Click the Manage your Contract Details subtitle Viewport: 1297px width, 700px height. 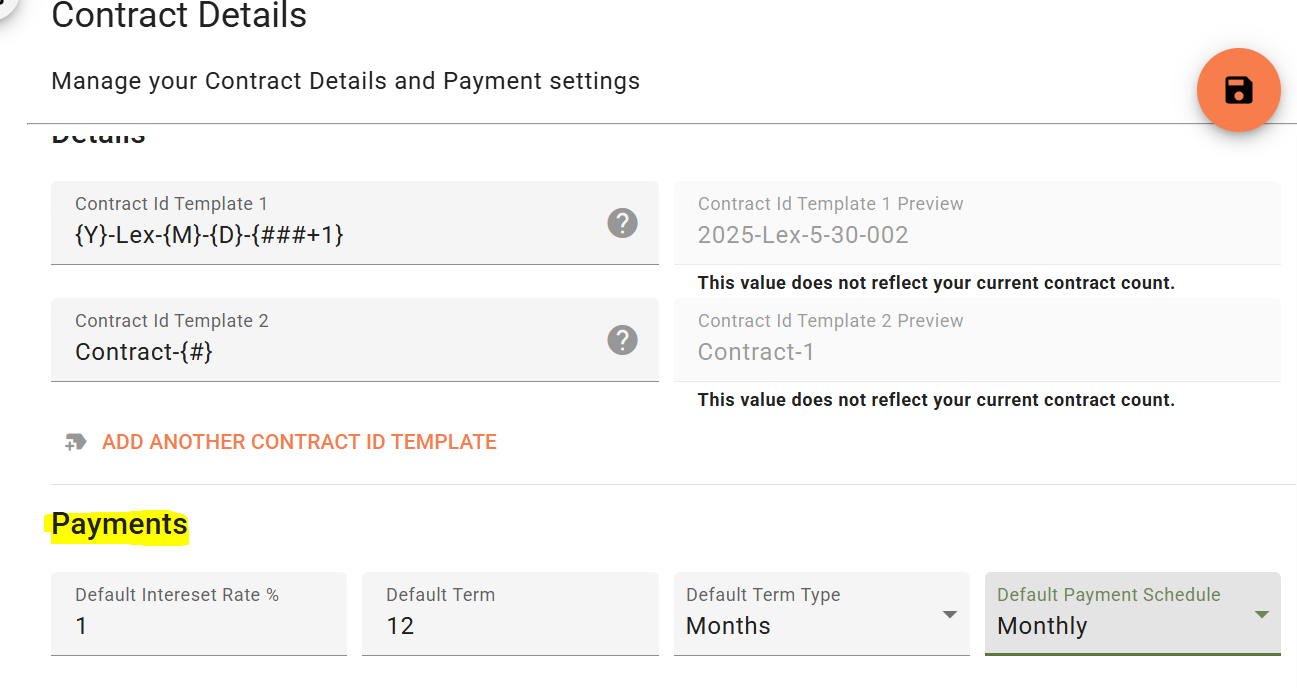(x=346, y=81)
